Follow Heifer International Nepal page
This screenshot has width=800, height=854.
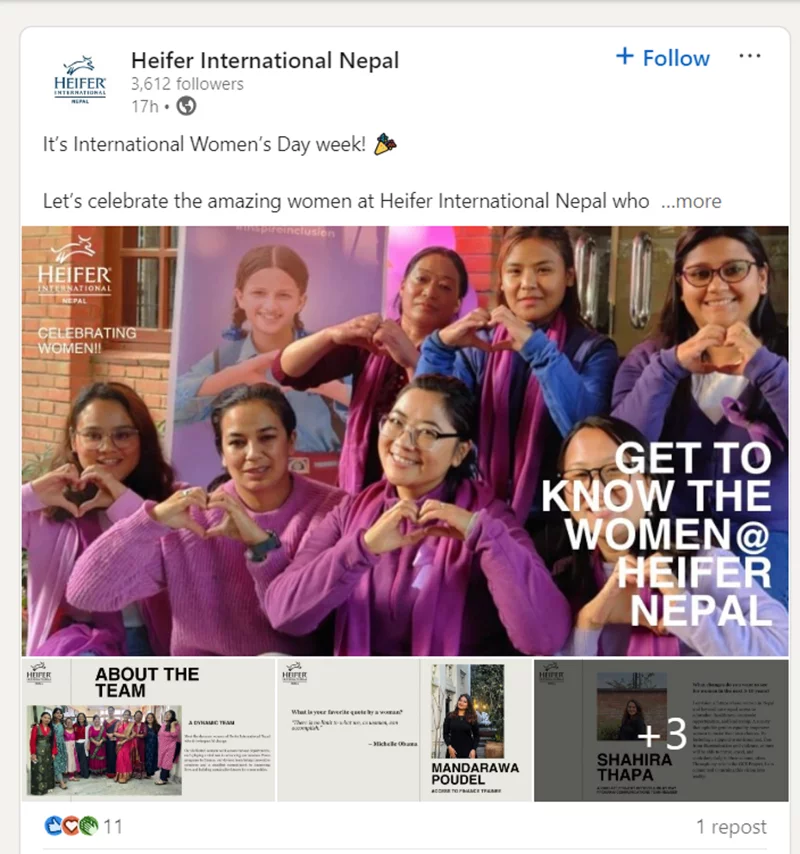pyautogui.click(x=663, y=57)
